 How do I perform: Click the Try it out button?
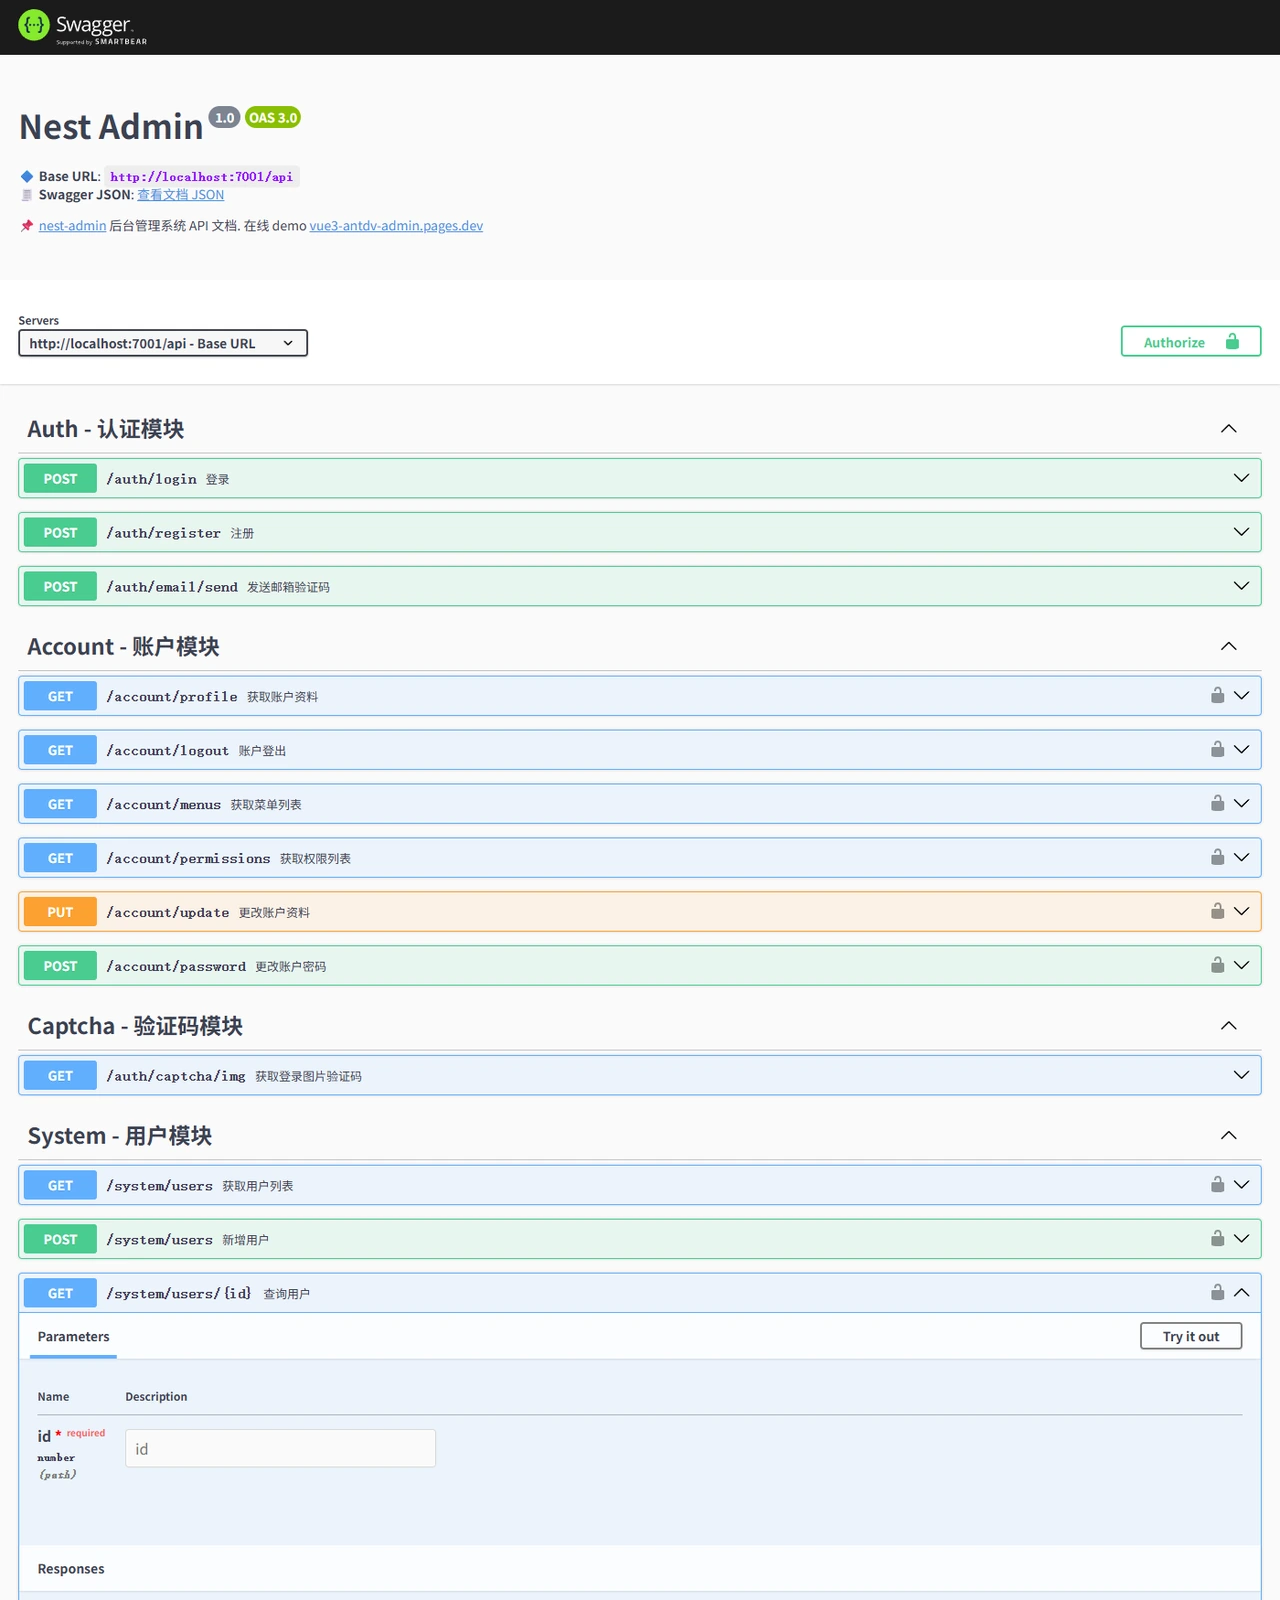tap(1191, 1336)
